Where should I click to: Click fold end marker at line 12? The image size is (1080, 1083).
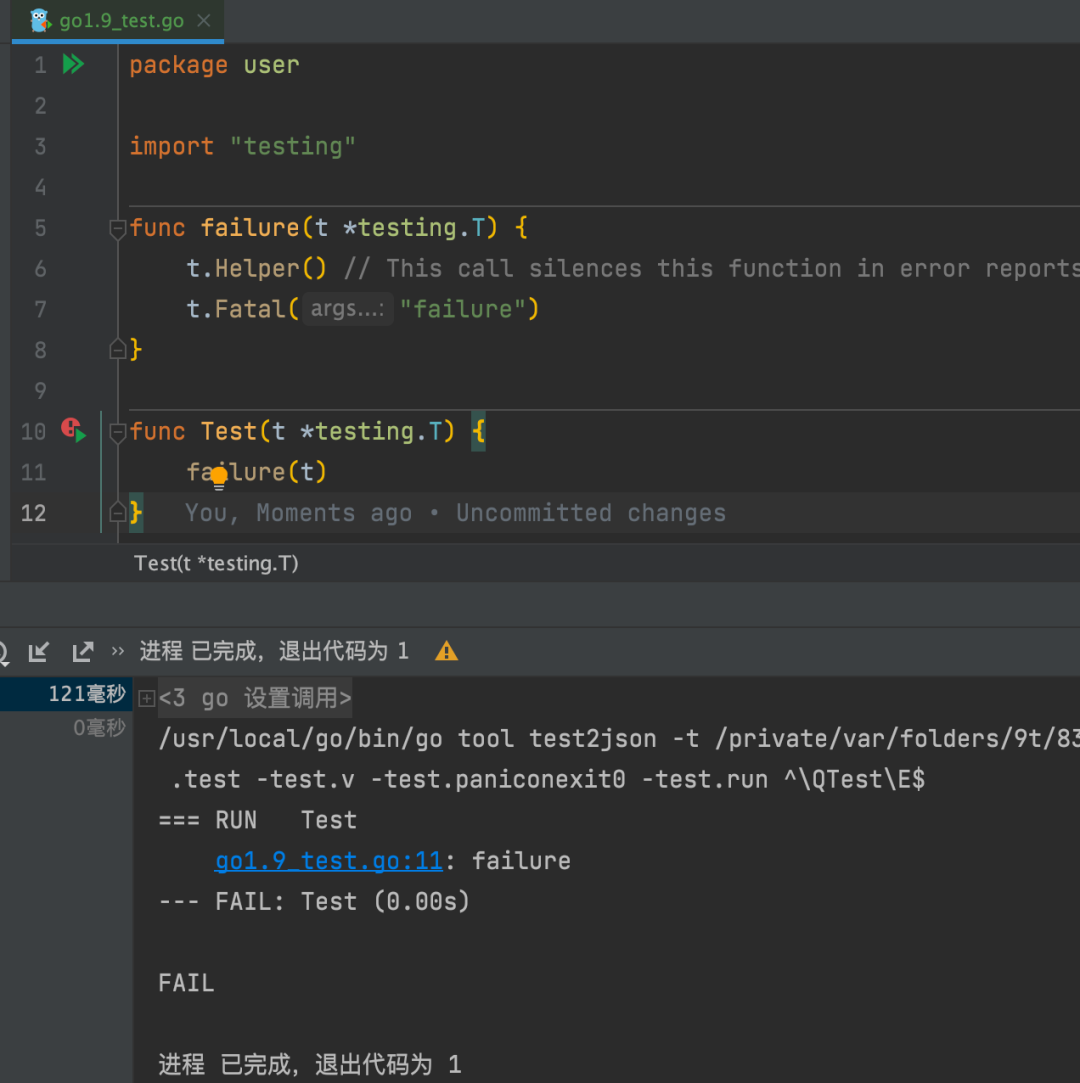[x=117, y=512]
